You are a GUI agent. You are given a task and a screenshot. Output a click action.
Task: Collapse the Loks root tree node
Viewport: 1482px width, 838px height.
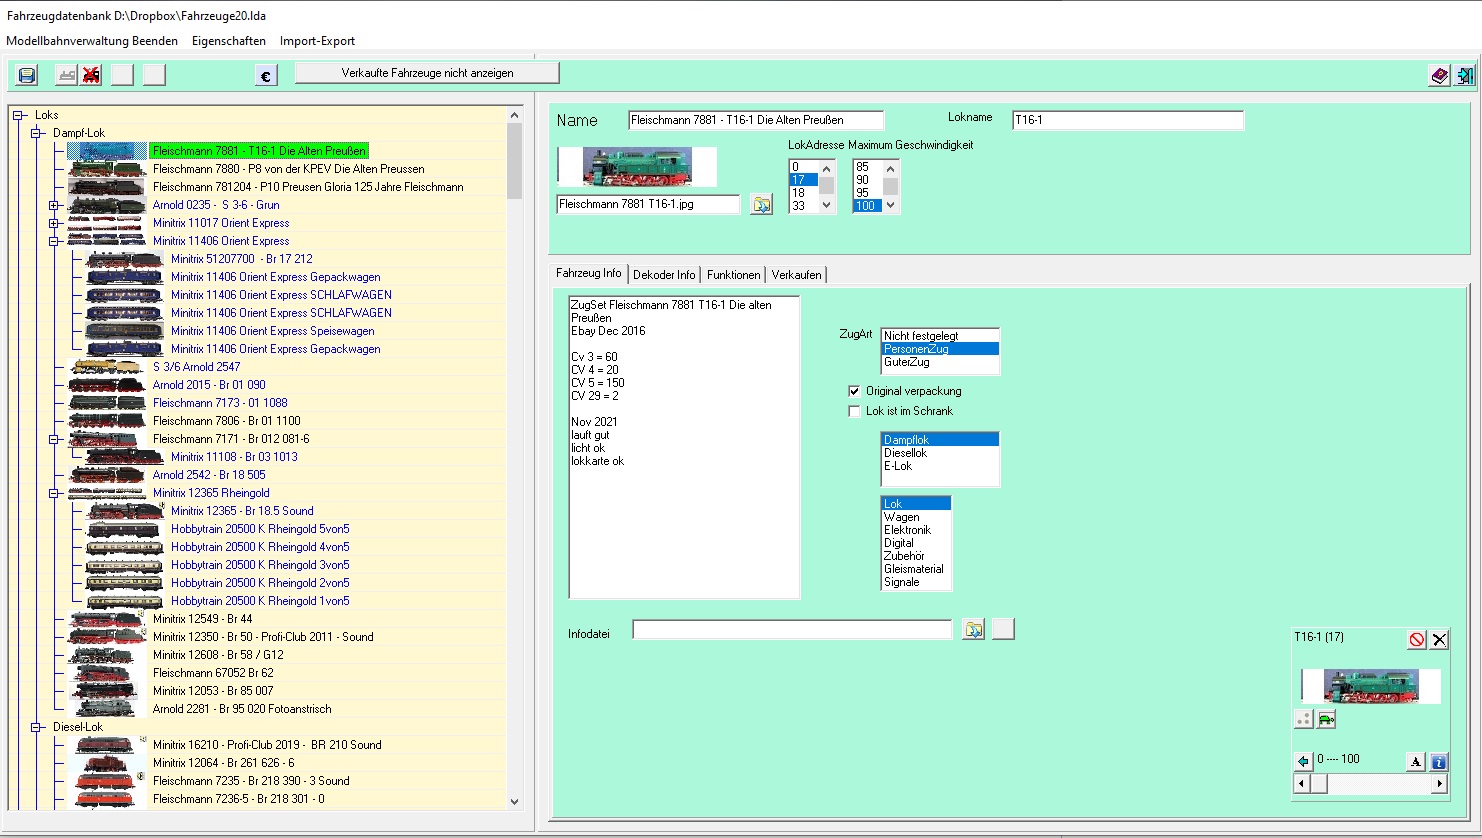coord(18,115)
